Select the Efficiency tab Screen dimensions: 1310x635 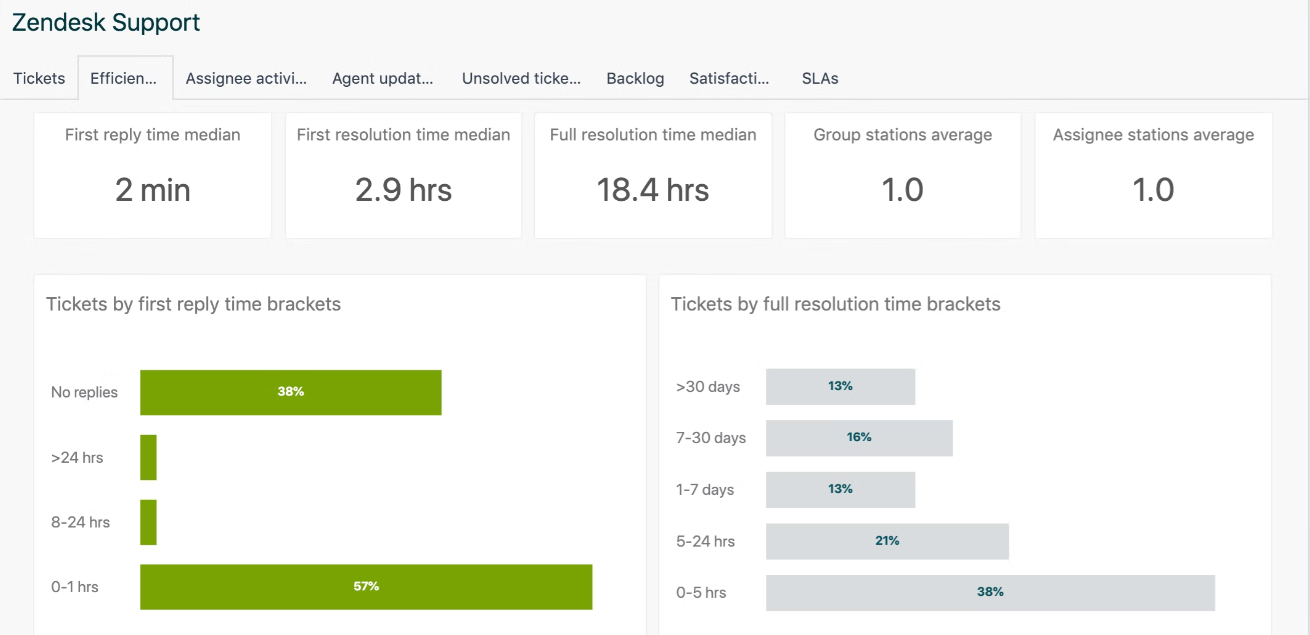click(125, 78)
